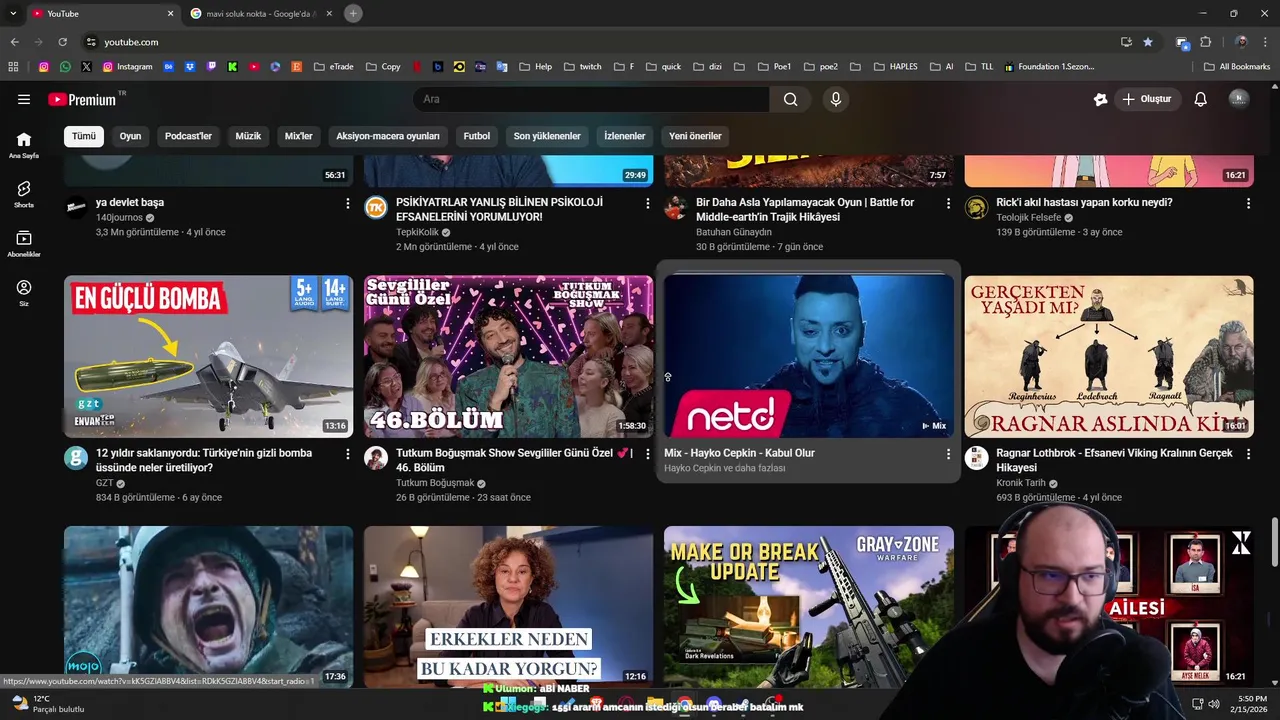Open the notifications bell
Image resolution: width=1280 pixels, height=720 pixels.
point(1201,99)
